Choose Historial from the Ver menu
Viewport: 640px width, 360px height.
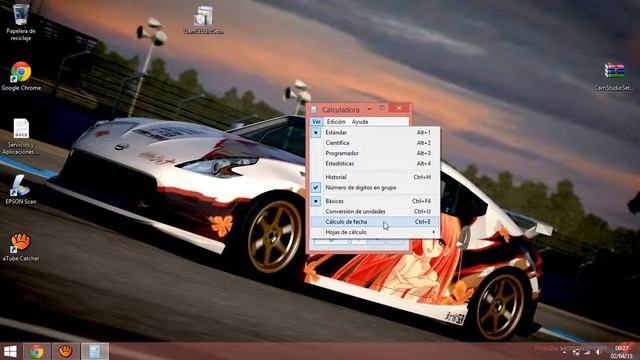click(375, 177)
